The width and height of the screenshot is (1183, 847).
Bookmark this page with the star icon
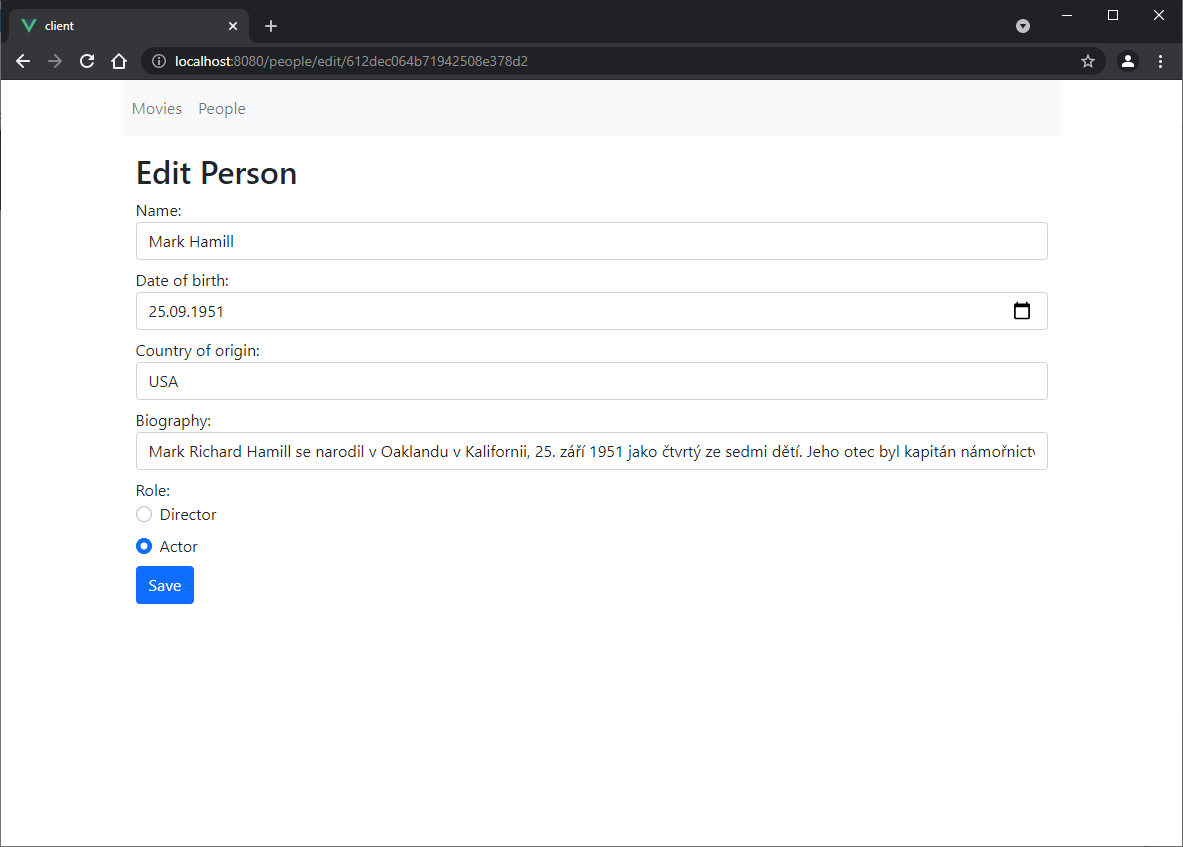(1088, 61)
